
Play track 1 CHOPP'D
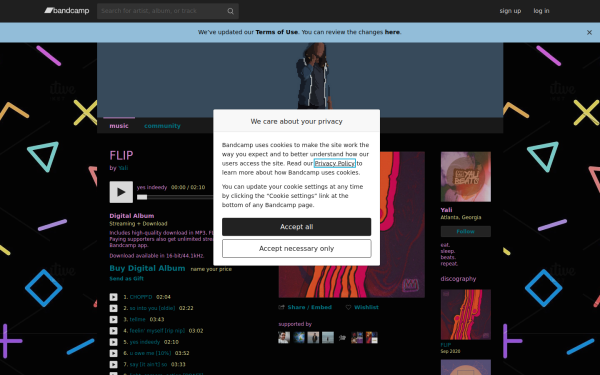pos(114,297)
